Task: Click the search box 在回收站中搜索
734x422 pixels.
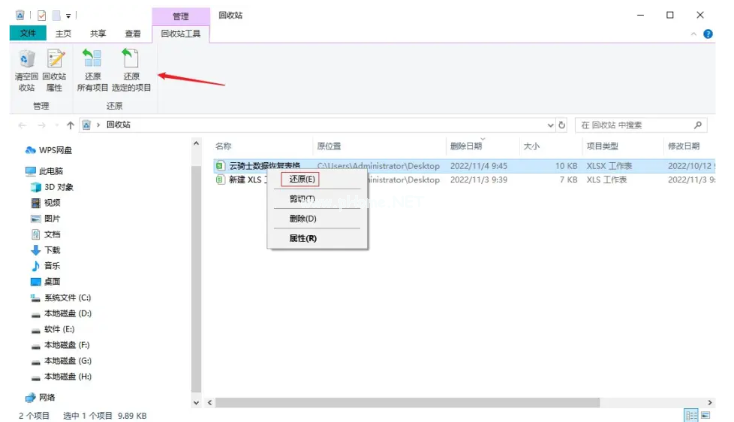Action: click(x=640, y=125)
